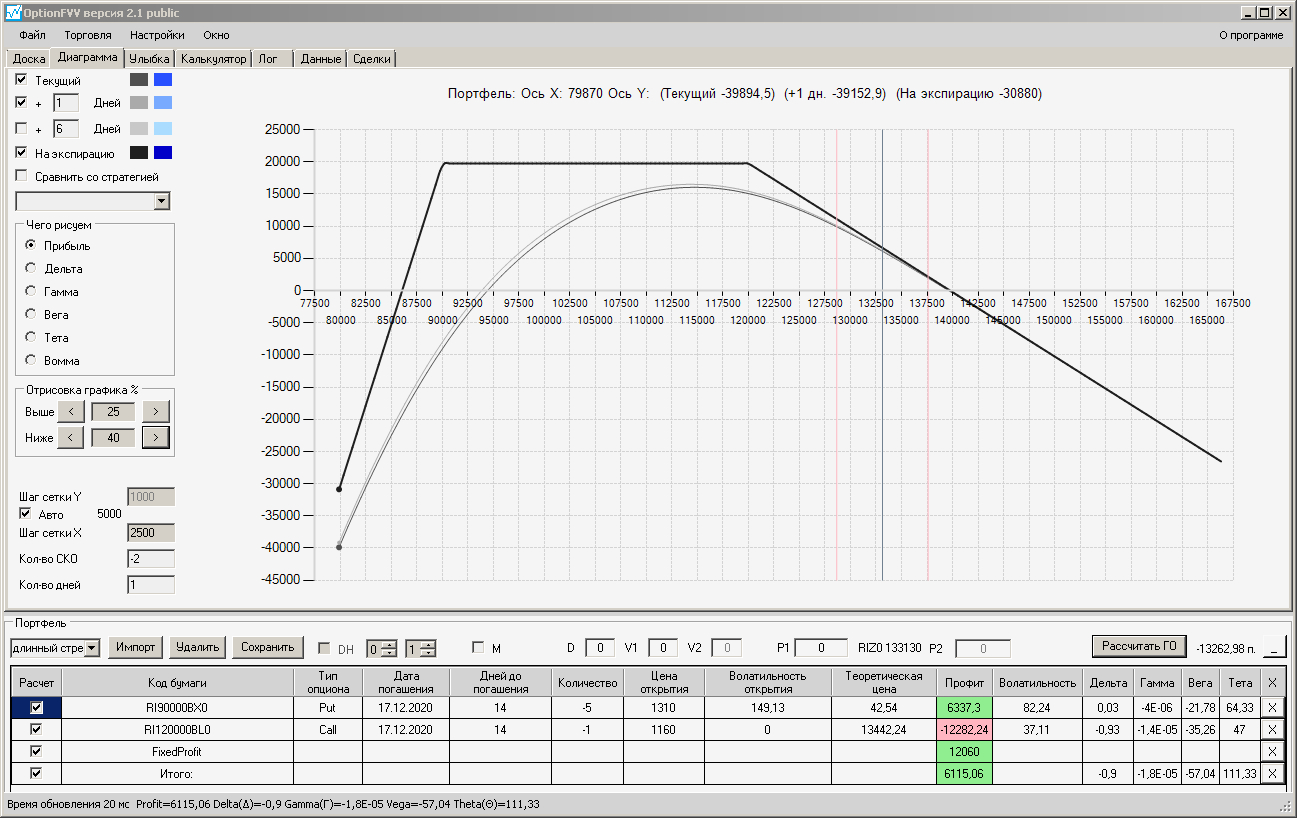This screenshot has height=818, width=1297.
Task: Switch to the Улыбка tab
Action: click(x=150, y=59)
